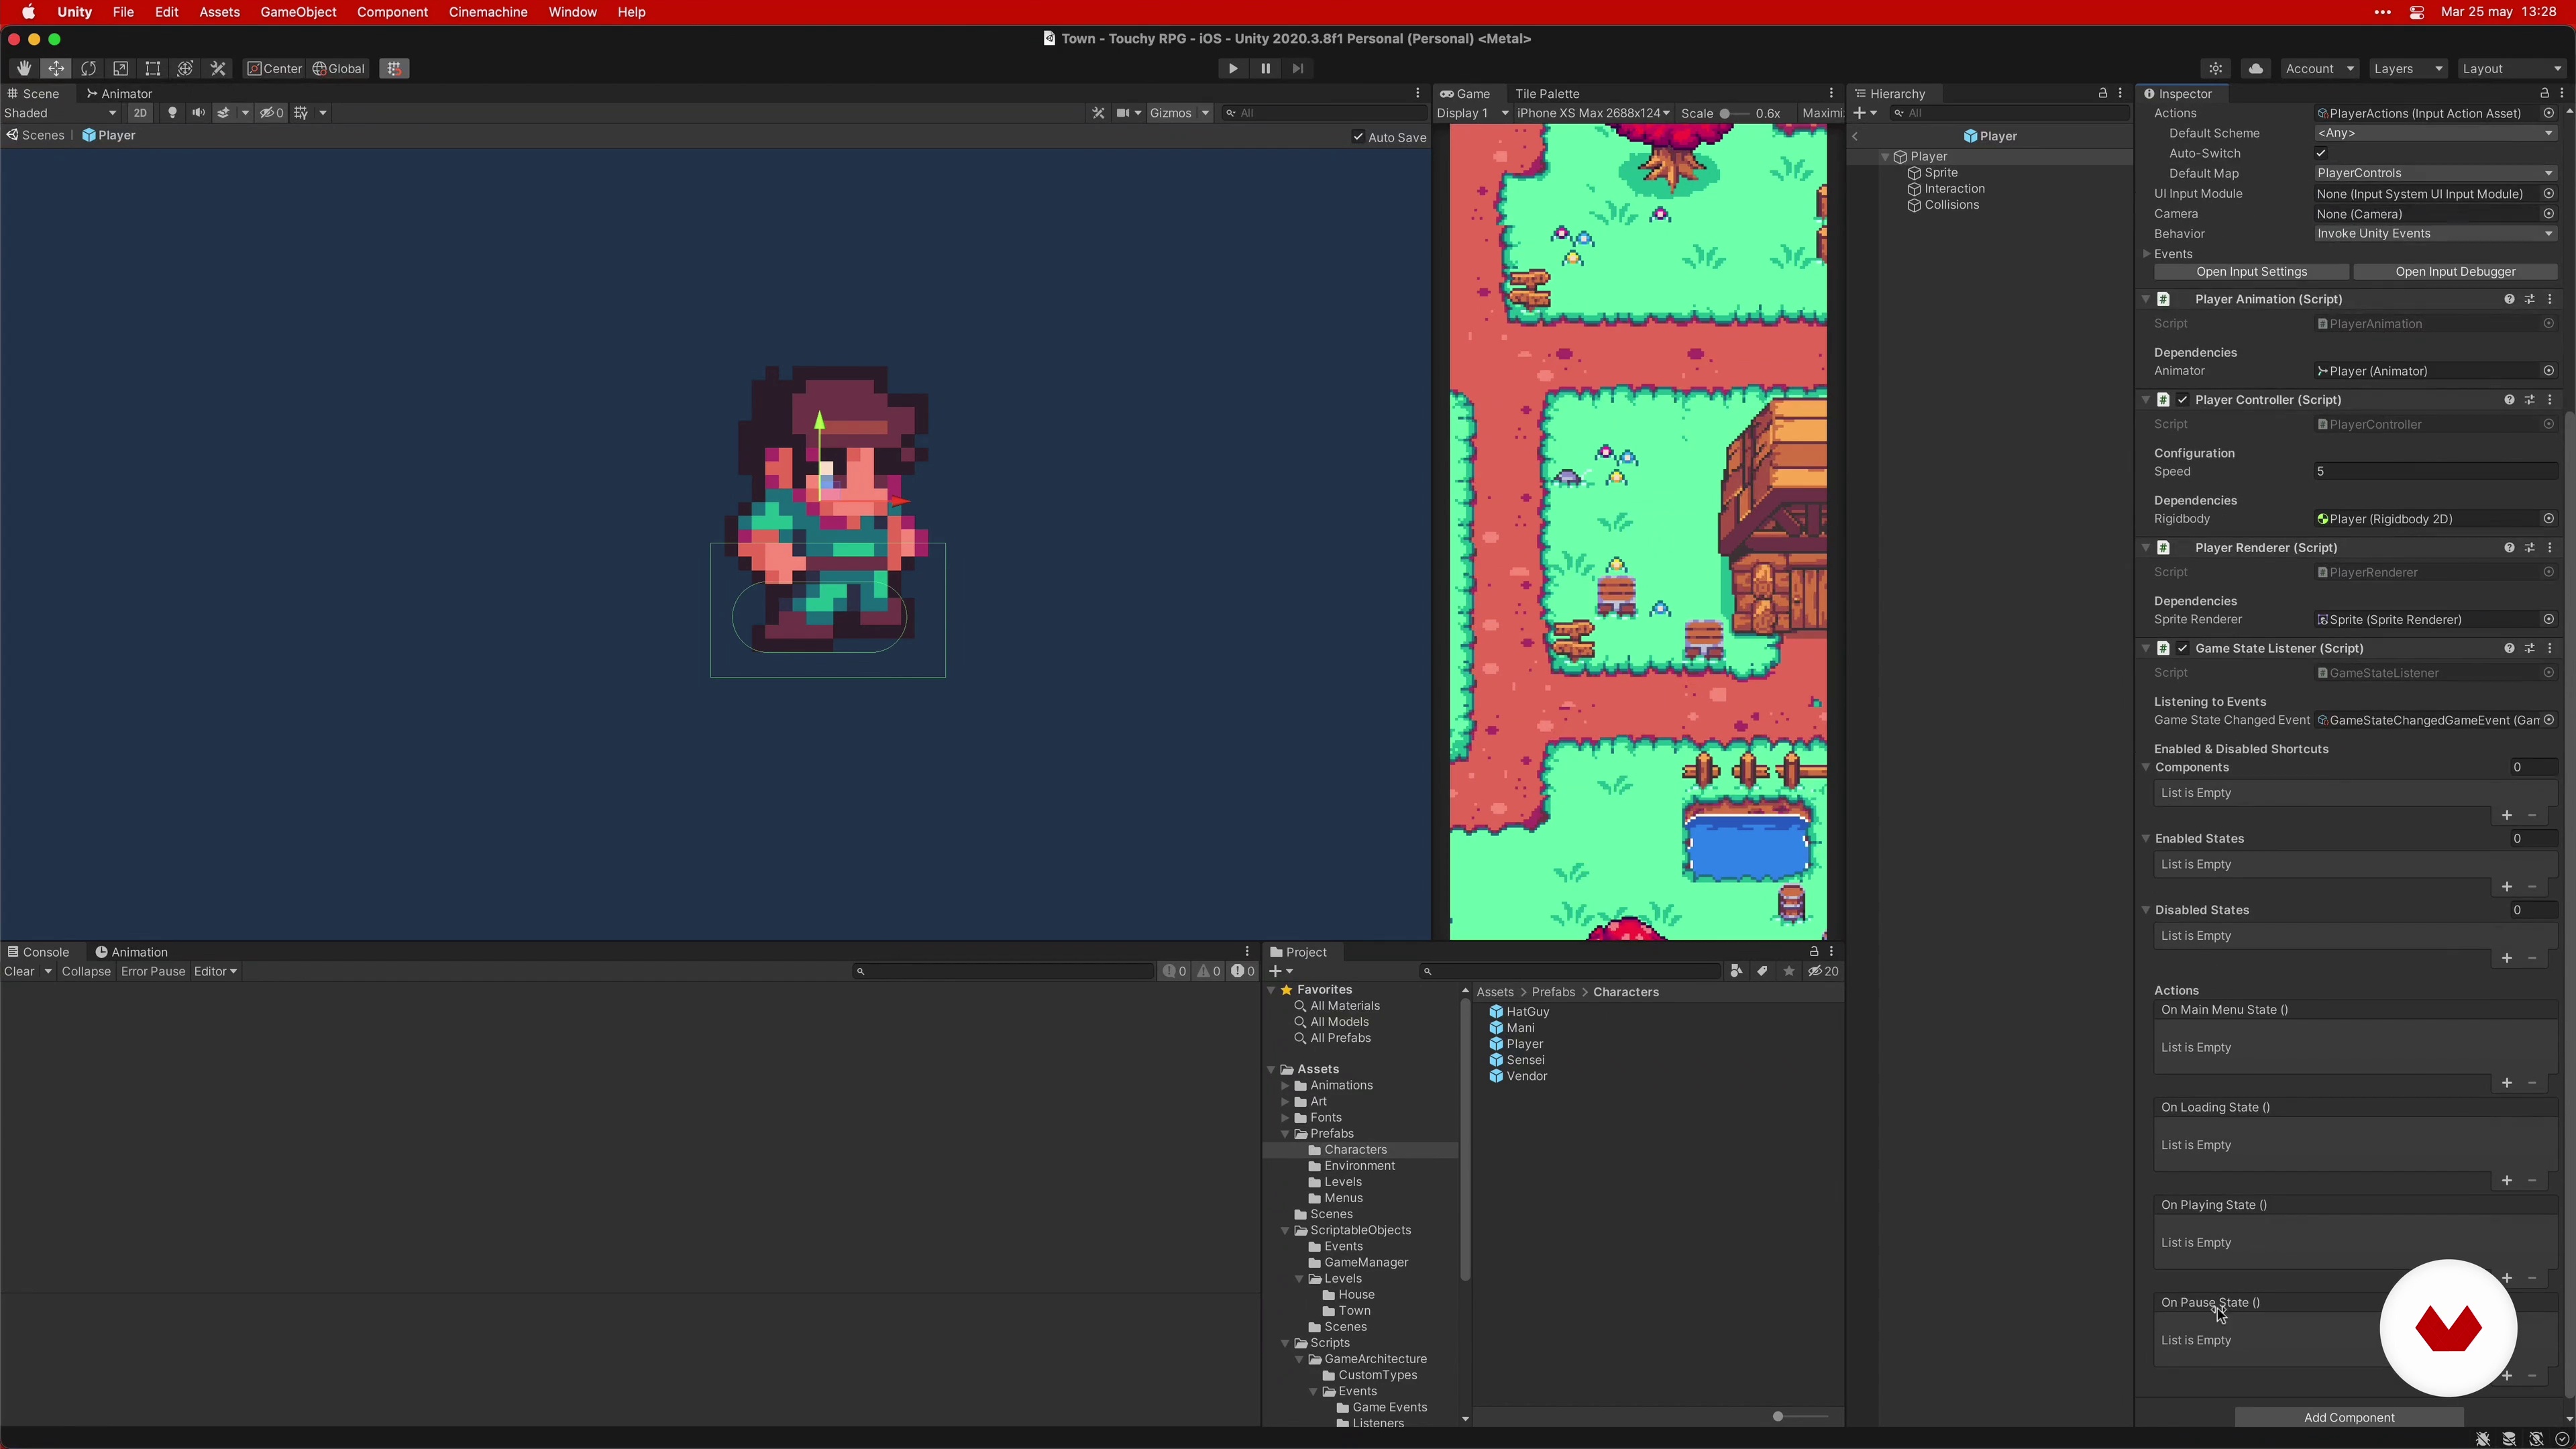
Task: Lock the Hierarchy panel
Action: point(2102,93)
